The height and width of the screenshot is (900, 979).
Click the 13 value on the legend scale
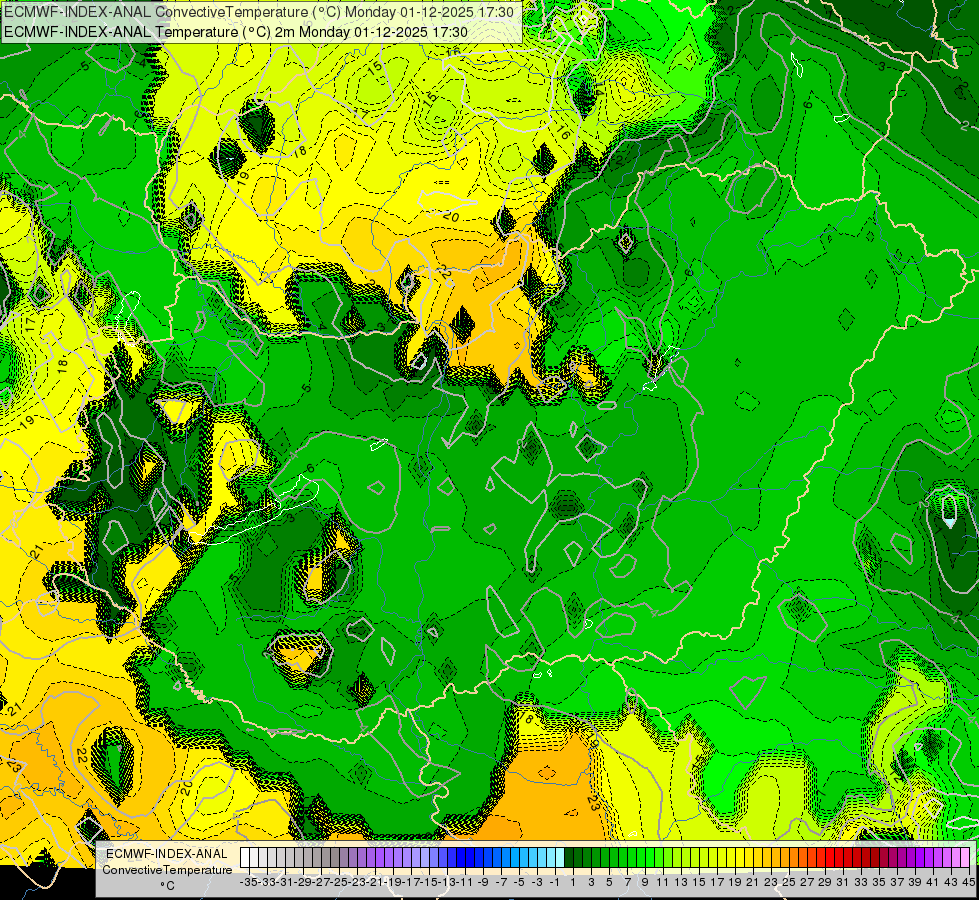tap(681, 882)
